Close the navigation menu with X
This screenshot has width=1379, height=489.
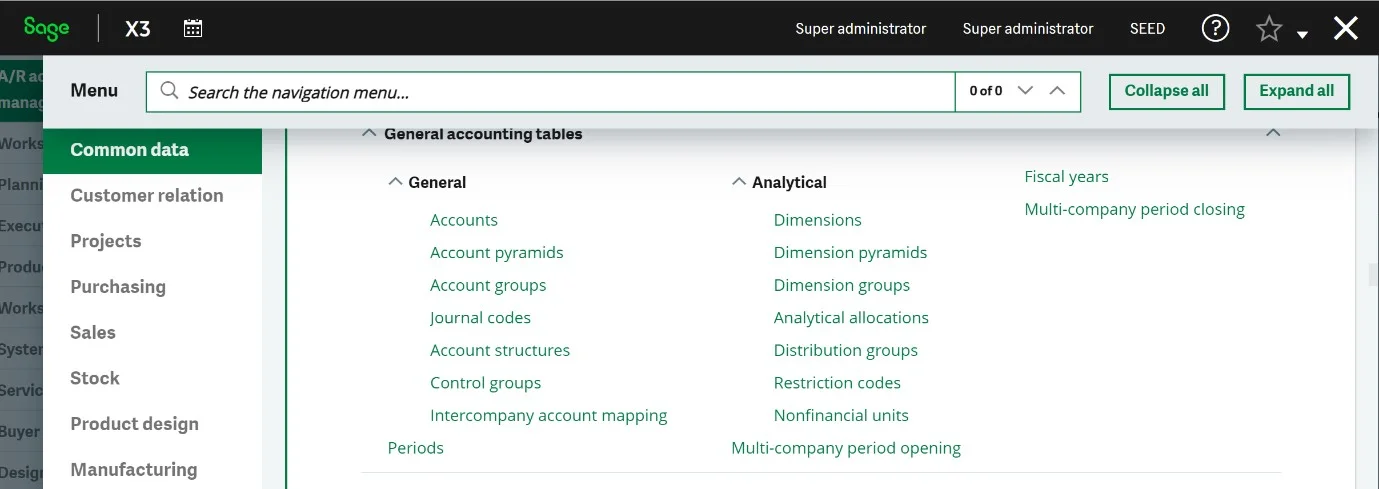tap(1346, 29)
